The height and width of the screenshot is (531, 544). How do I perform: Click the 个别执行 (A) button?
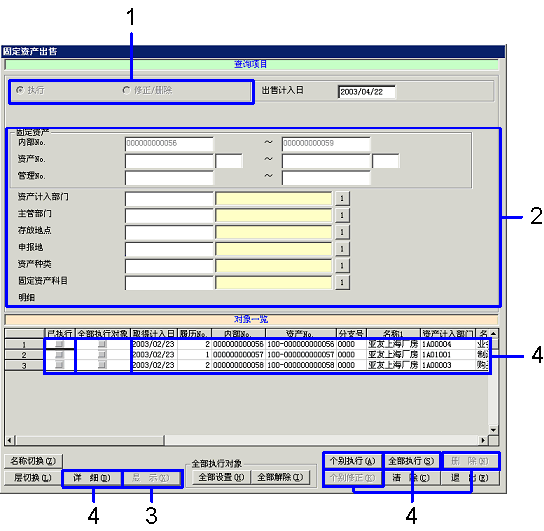[x=352, y=461]
